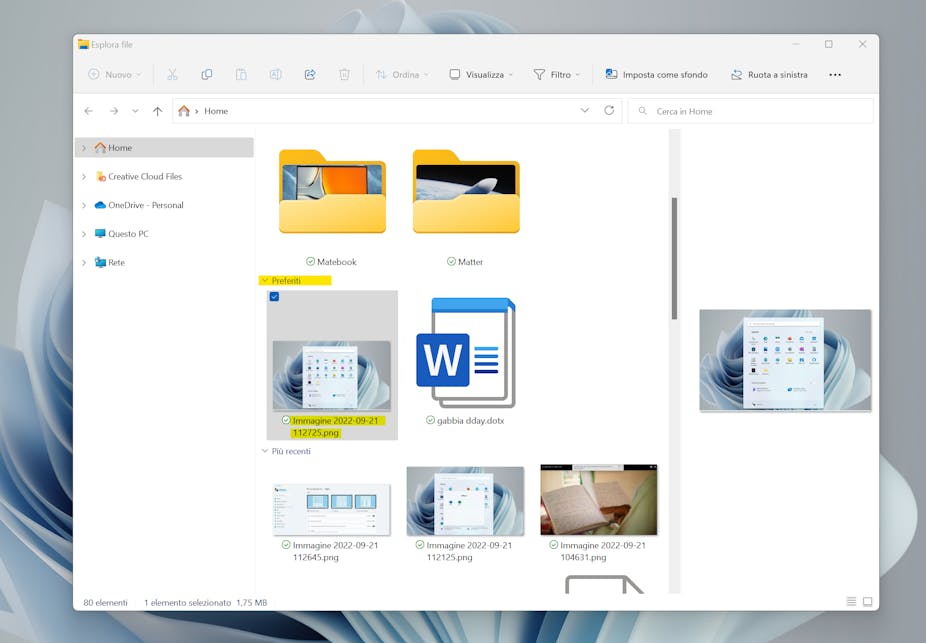Click the Refresh icon beside address bar
Image resolution: width=926 pixels, height=643 pixels.
pyautogui.click(x=609, y=111)
